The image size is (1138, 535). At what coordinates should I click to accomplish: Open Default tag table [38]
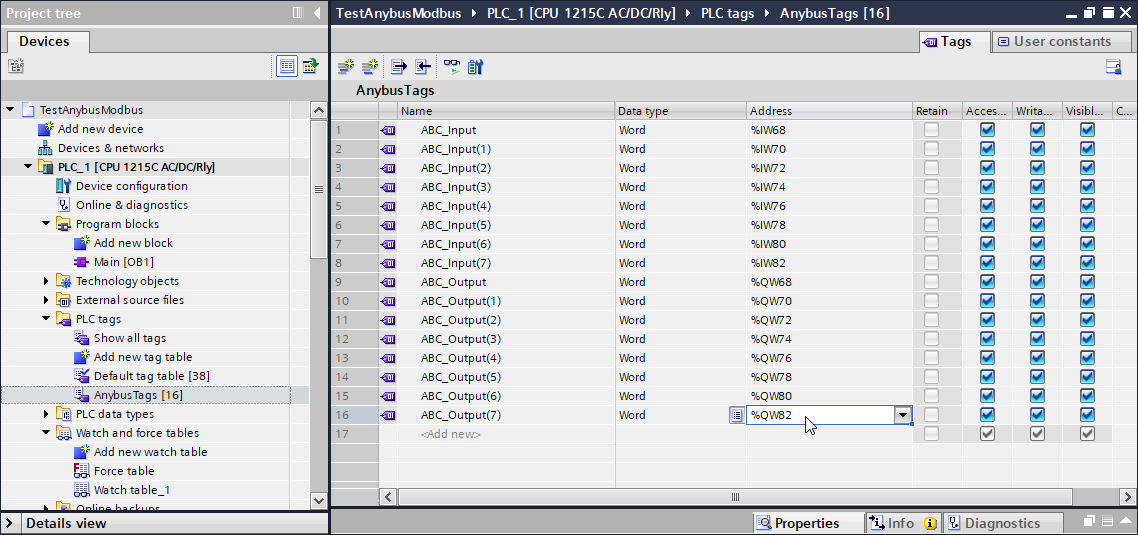[x=151, y=376]
